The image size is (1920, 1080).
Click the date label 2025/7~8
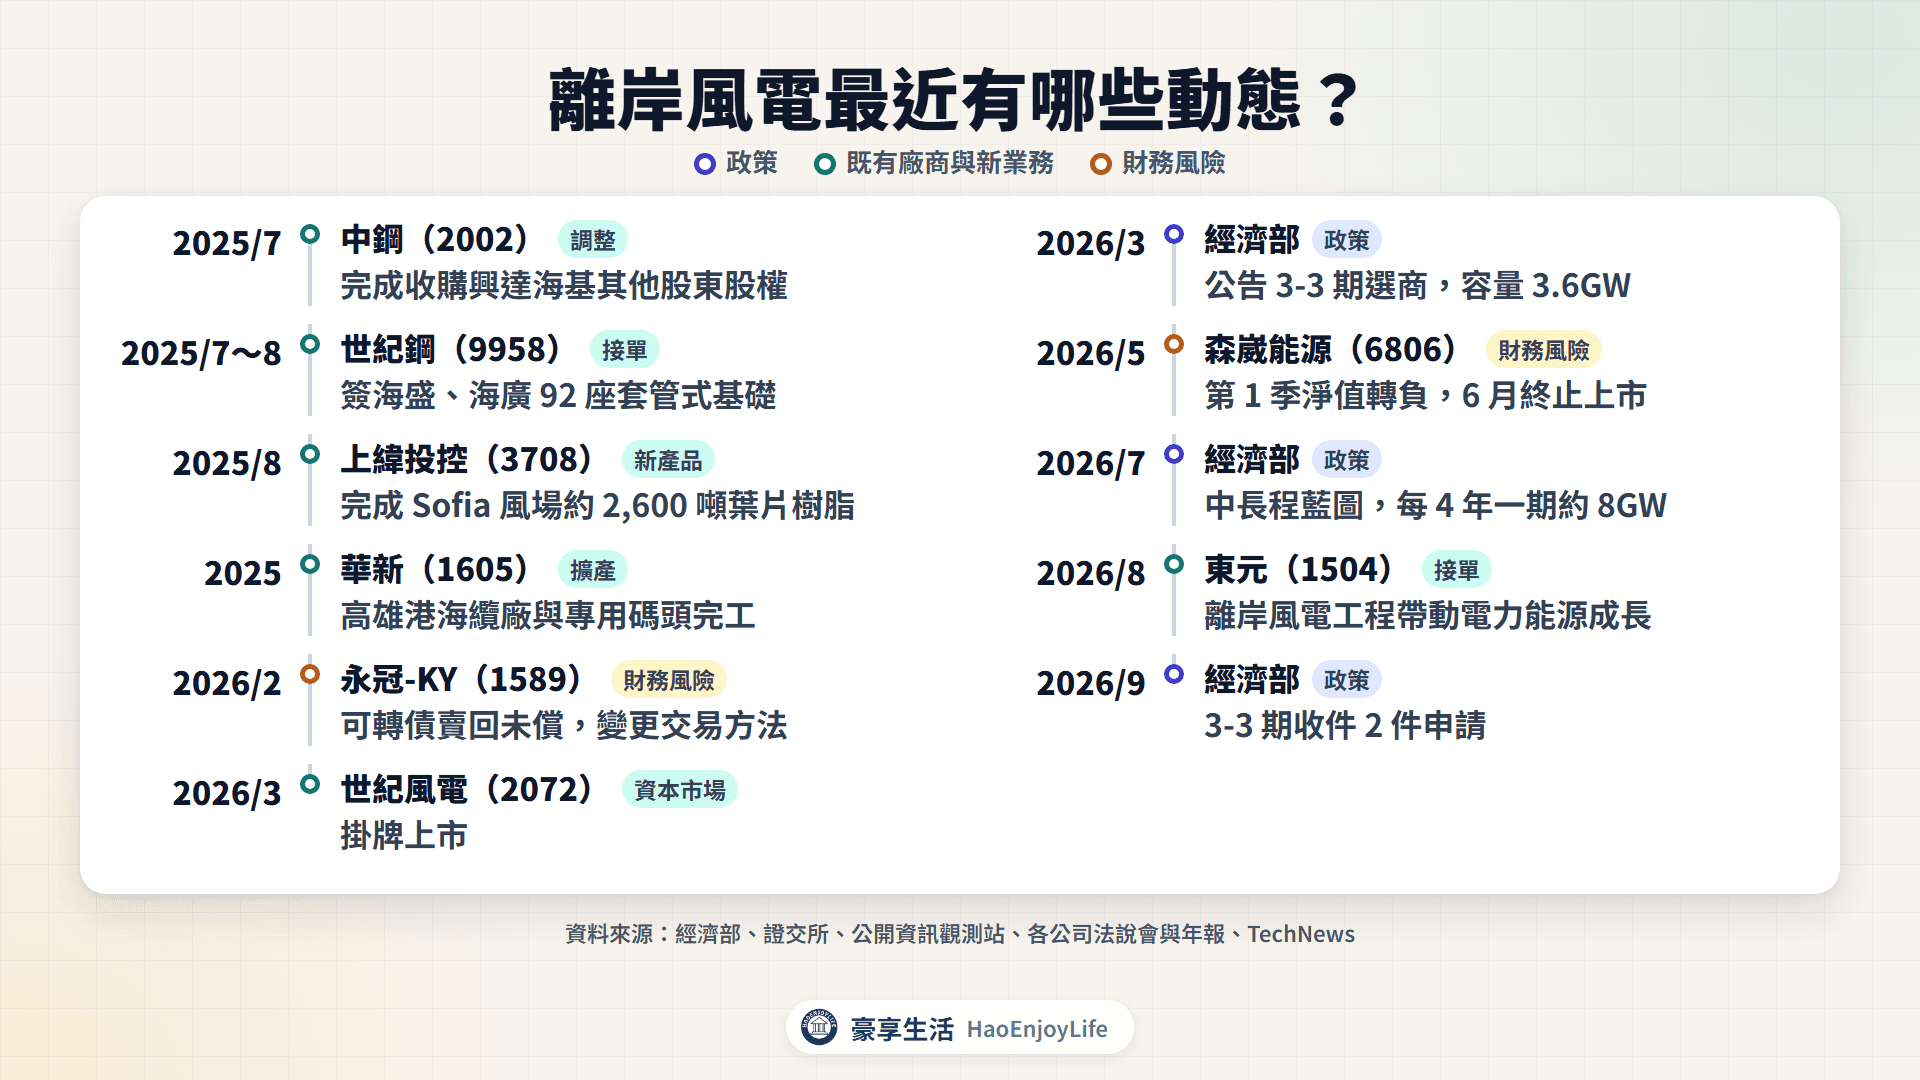[x=201, y=353]
